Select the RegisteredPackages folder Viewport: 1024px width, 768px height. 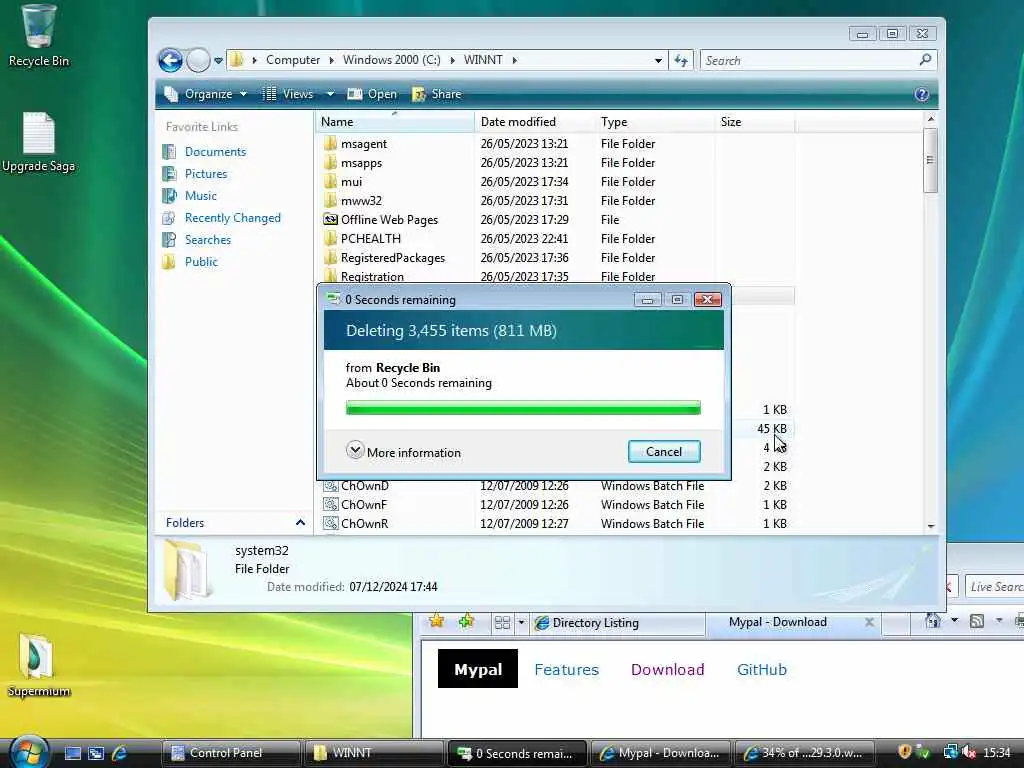(392, 257)
